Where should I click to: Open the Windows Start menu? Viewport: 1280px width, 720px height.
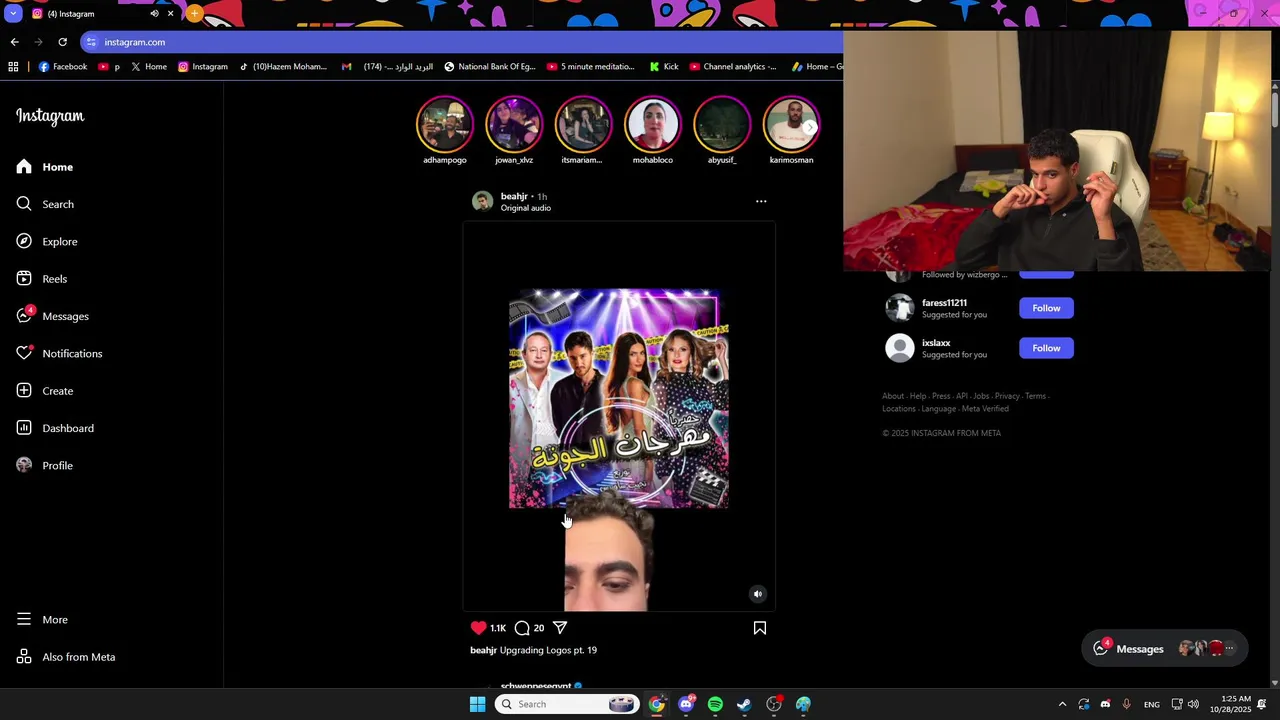477,704
